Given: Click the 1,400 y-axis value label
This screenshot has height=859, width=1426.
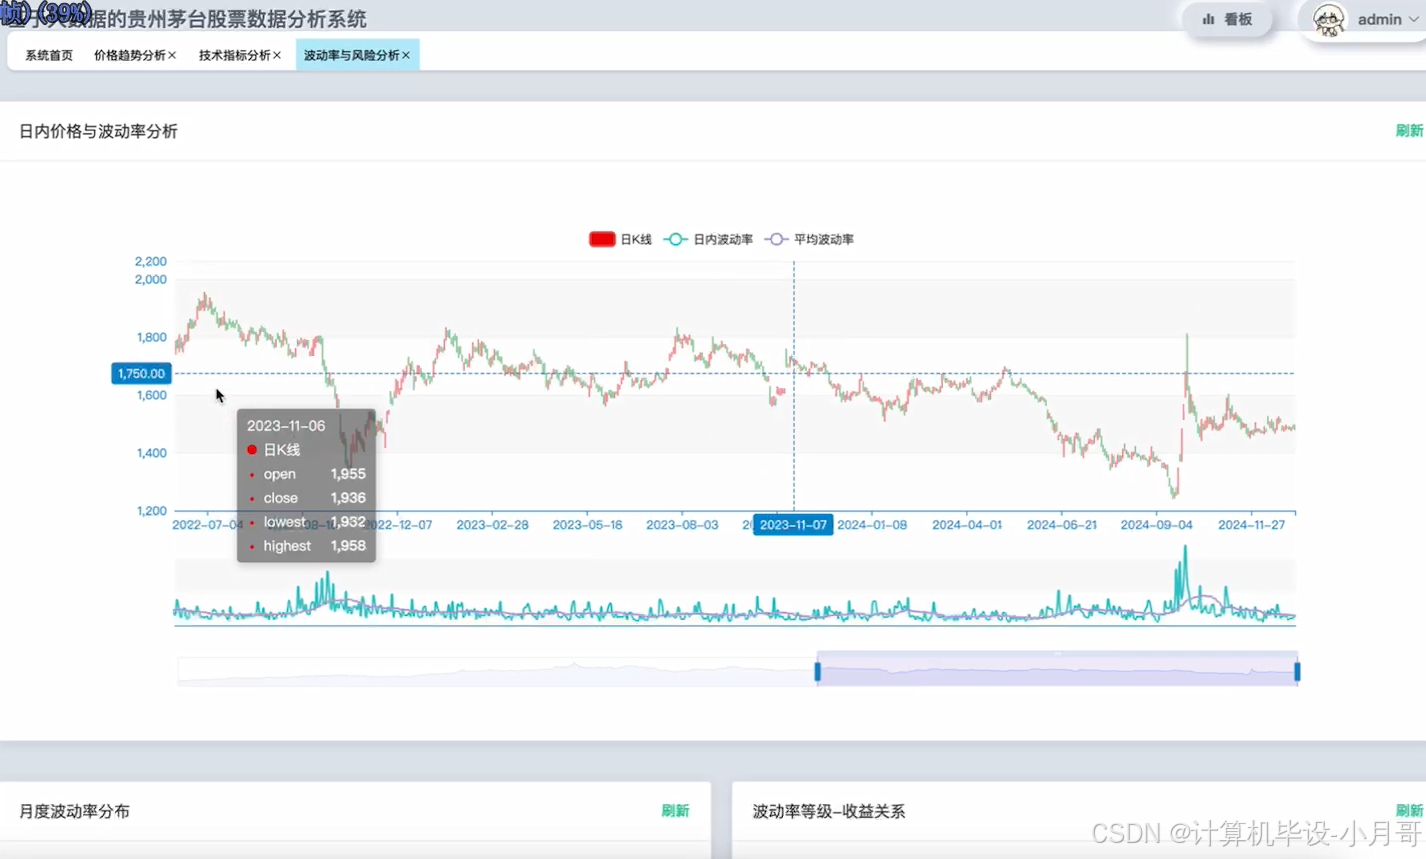Looking at the screenshot, I should point(151,453).
